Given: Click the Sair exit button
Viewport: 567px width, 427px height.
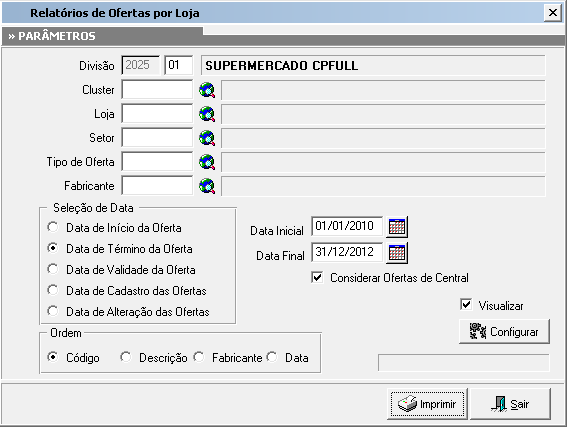Looking at the screenshot, I should pyautogui.click(x=510, y=403).
